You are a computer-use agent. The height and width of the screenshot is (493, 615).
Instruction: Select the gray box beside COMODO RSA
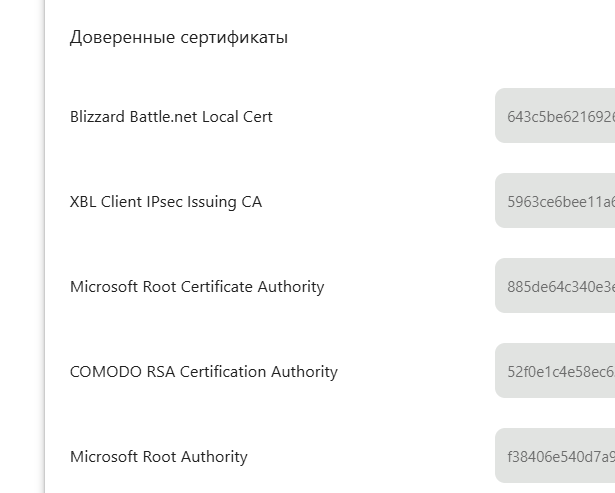[x=555, y=371]
